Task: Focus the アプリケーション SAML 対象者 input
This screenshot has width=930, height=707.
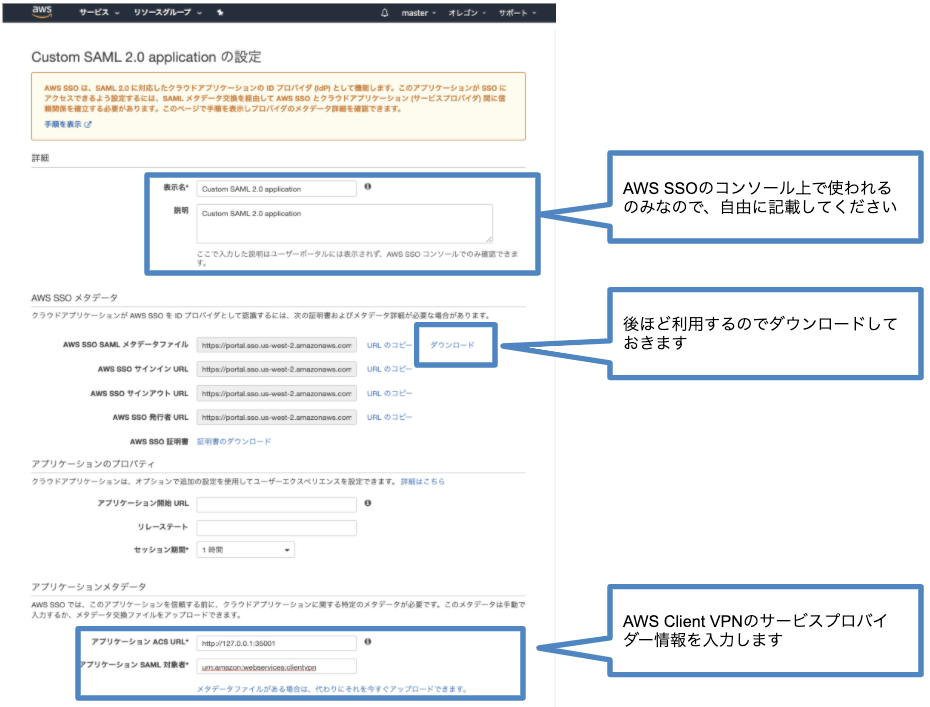Action: pyautogui.click(x=276, y=667)
